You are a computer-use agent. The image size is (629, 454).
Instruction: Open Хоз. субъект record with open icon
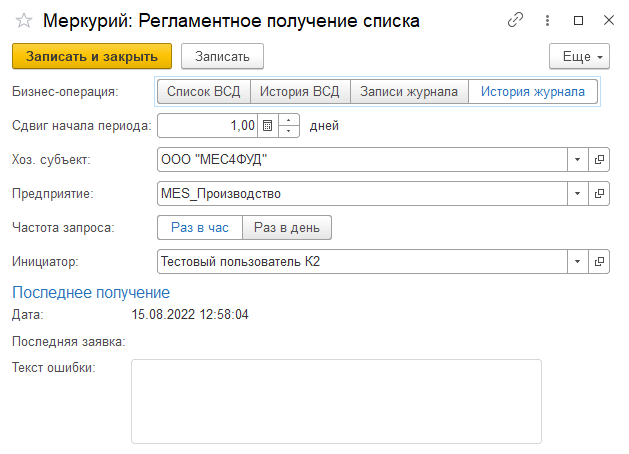pos(600,159)
